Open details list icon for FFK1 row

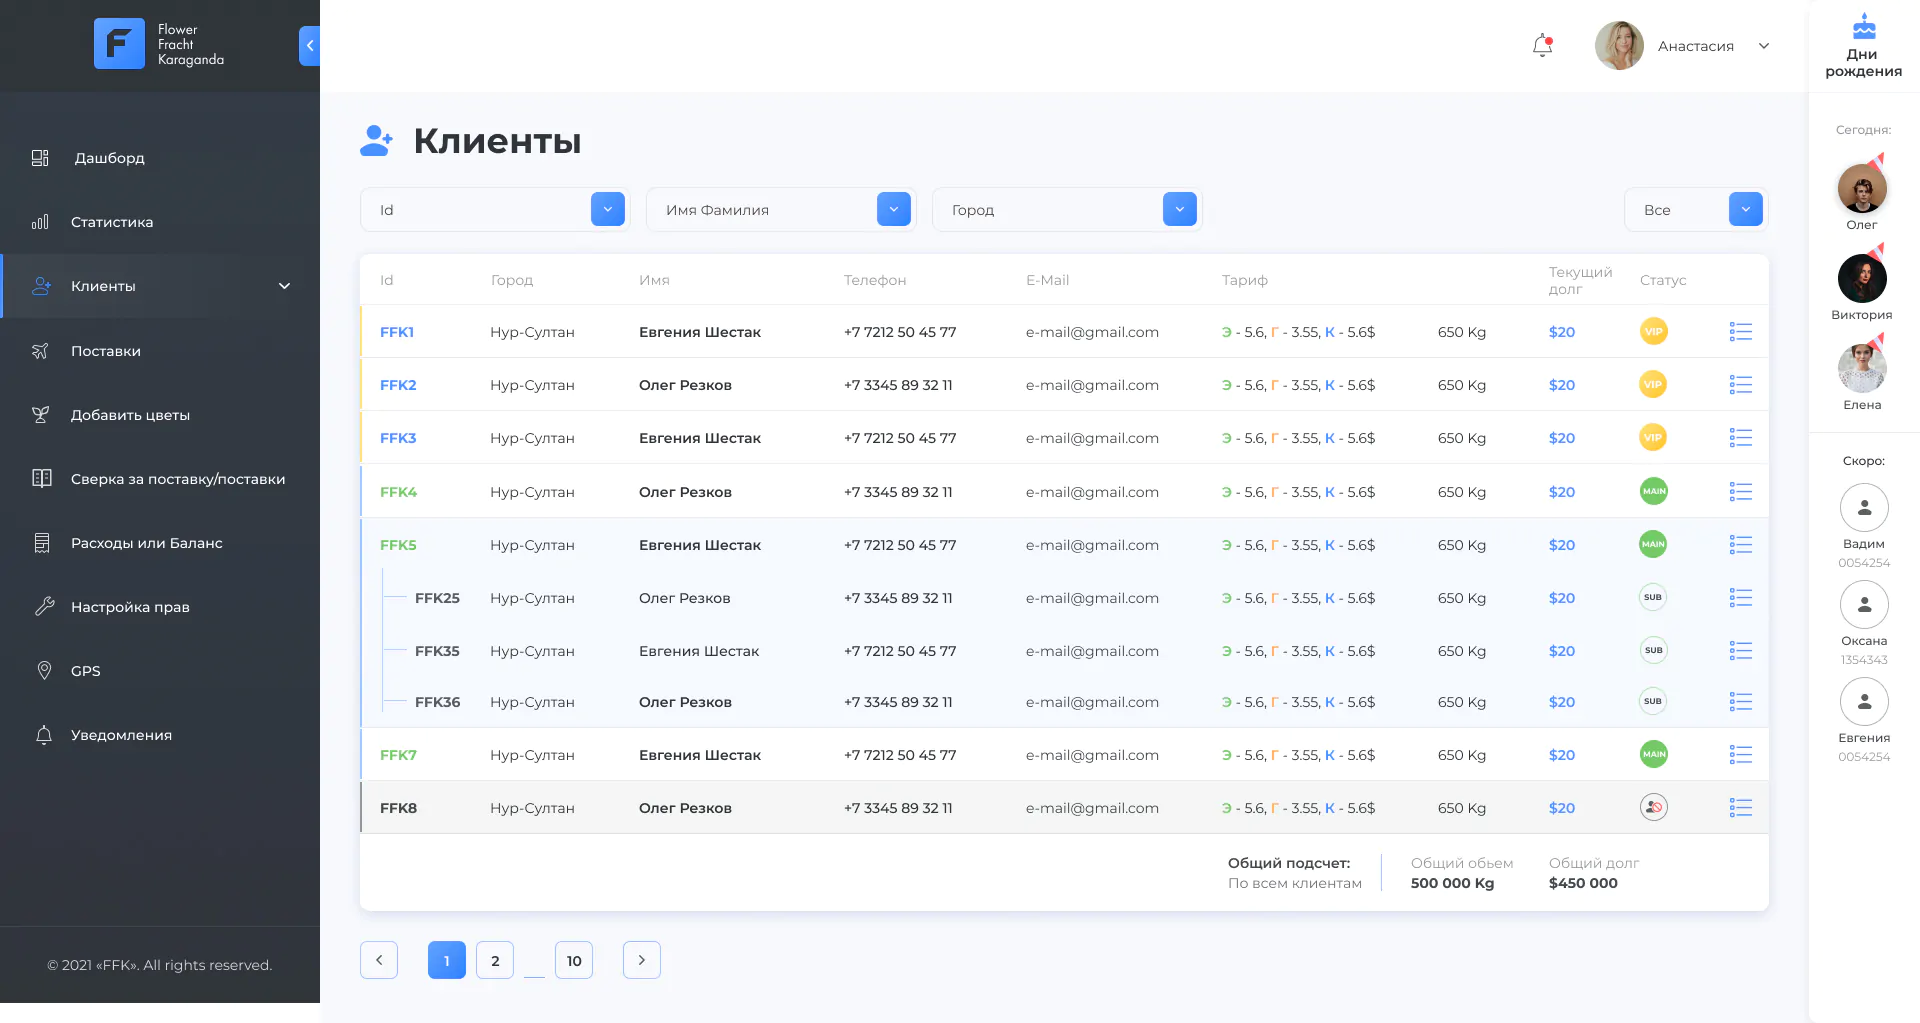click(x=1740, y=332)
